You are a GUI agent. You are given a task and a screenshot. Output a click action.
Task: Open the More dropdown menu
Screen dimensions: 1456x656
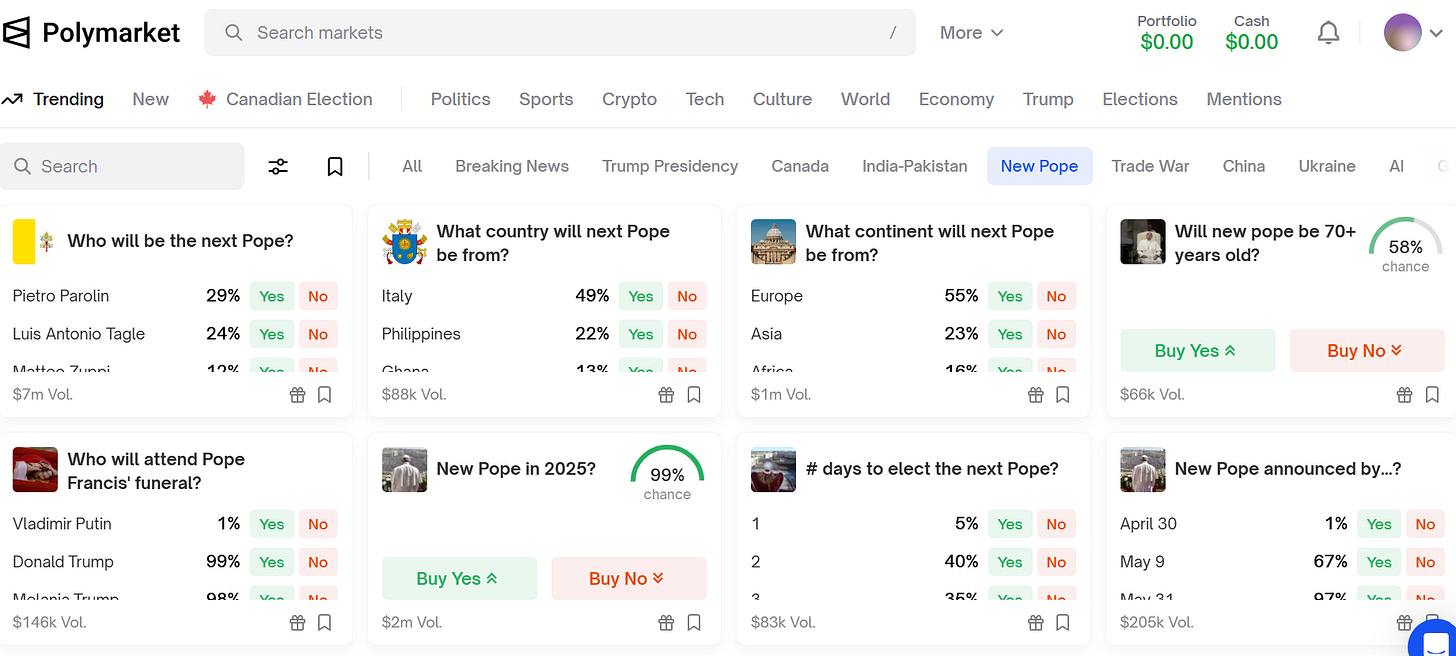971,33
